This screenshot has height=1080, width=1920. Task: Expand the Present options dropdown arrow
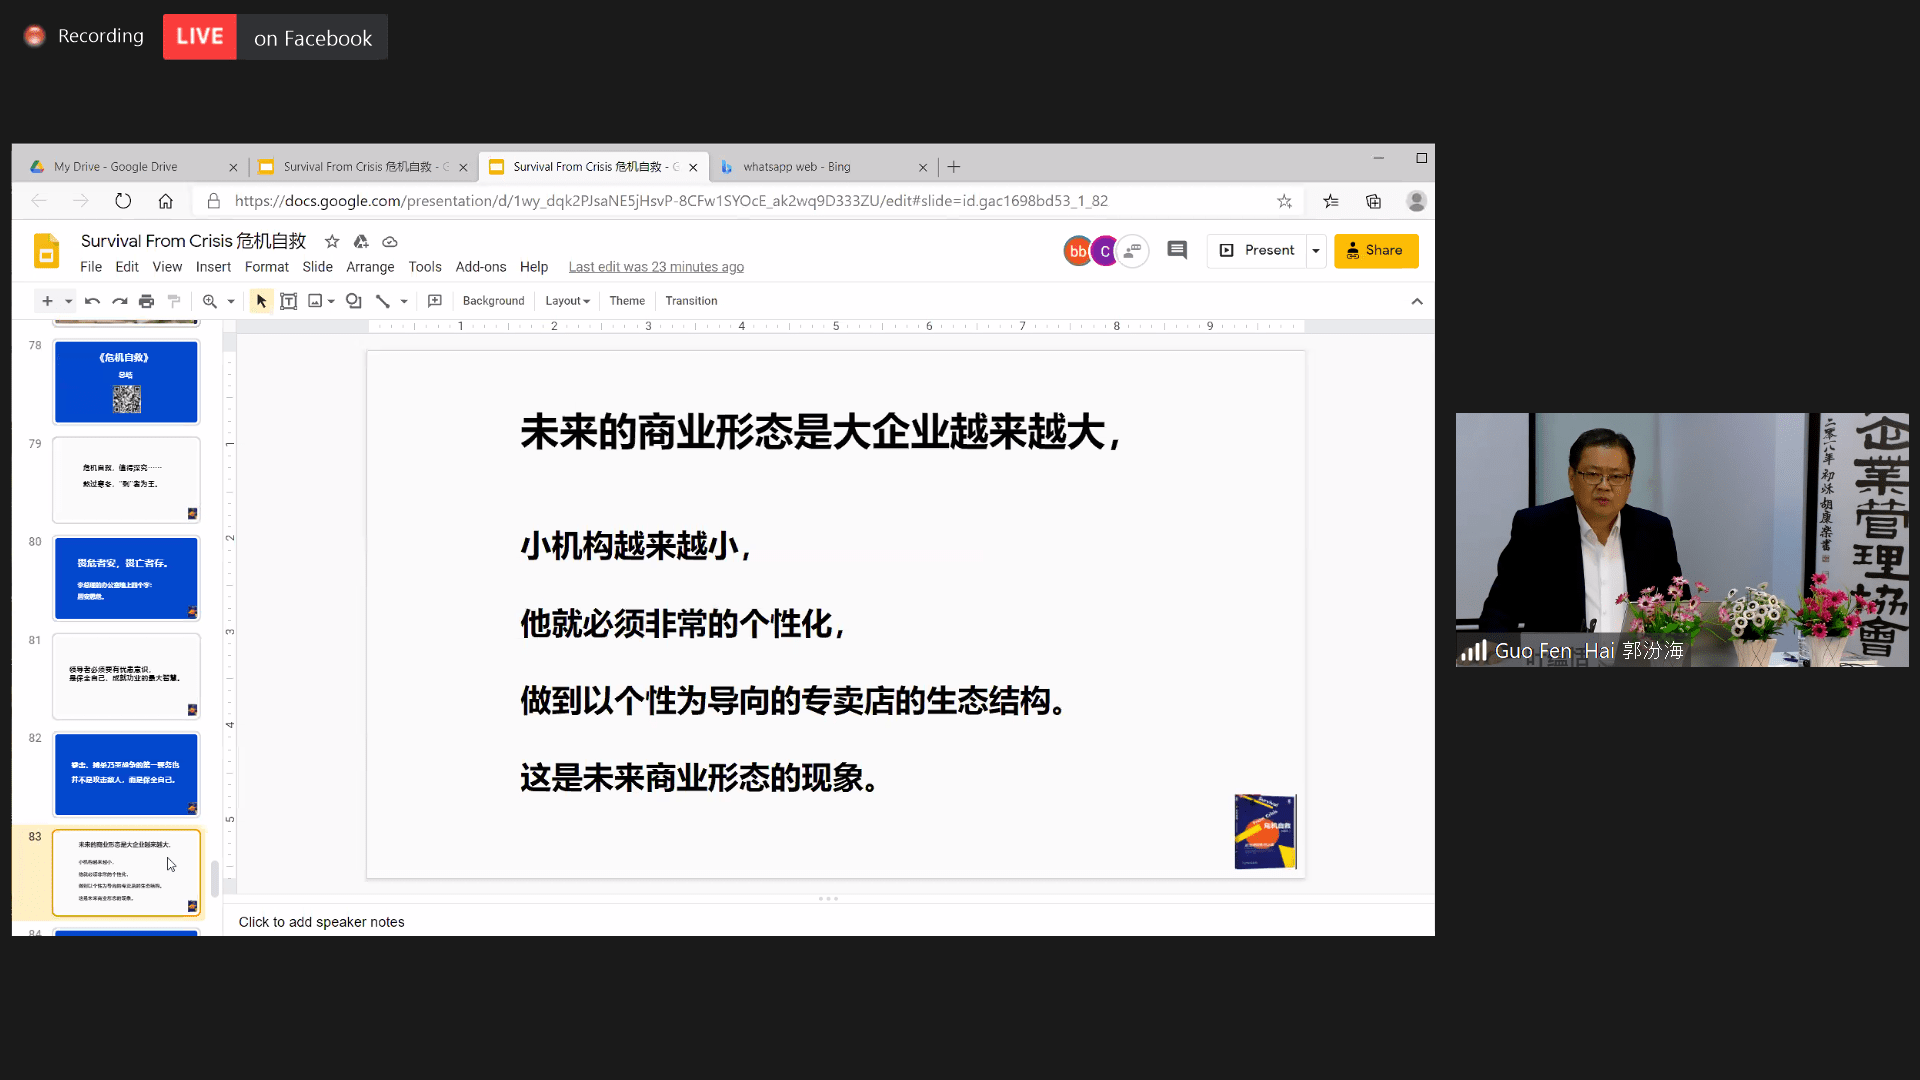[x=1316, y=251]
